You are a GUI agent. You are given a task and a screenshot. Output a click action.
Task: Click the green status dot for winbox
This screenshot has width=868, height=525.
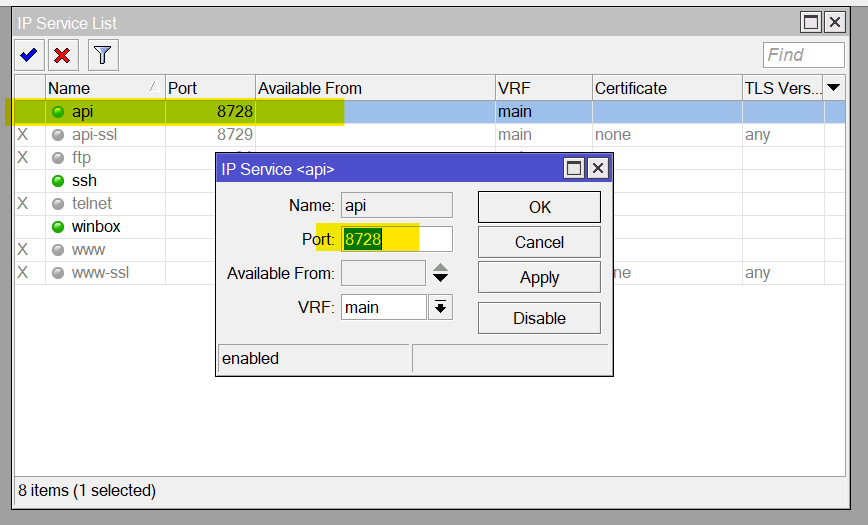point(58,227)
